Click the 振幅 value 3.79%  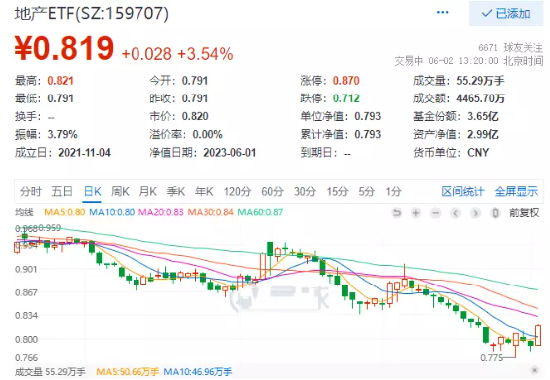[x=62, y=134]
